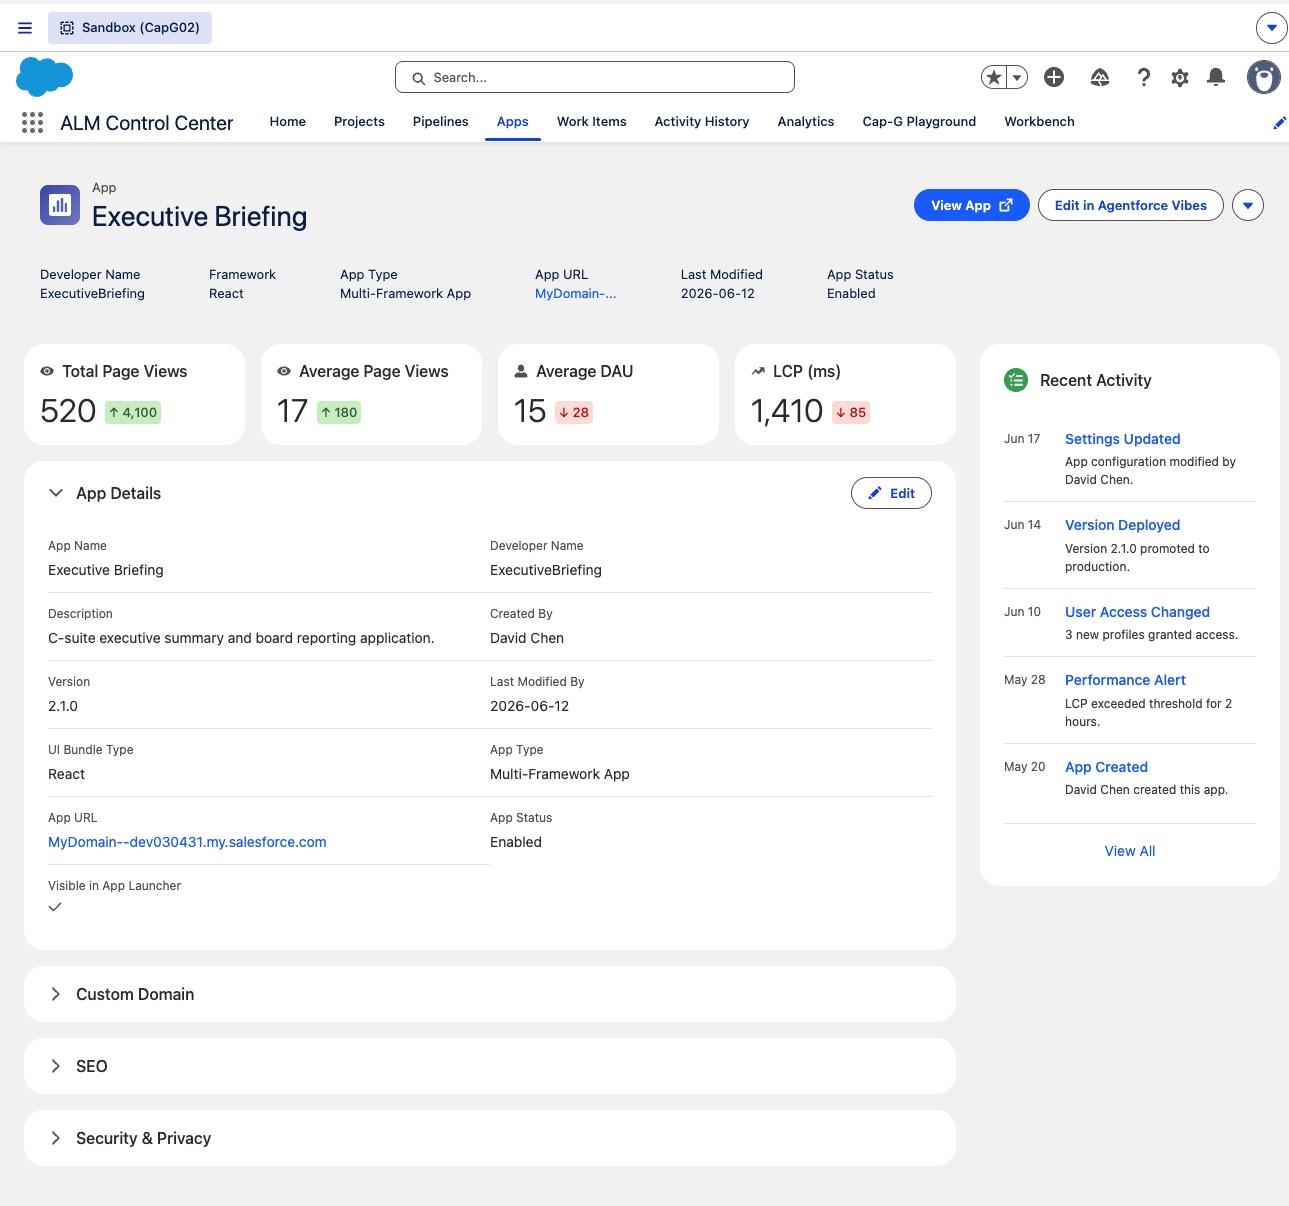Click the Favorites star icon
The image size is (1289, 1206).
point(993,77)
